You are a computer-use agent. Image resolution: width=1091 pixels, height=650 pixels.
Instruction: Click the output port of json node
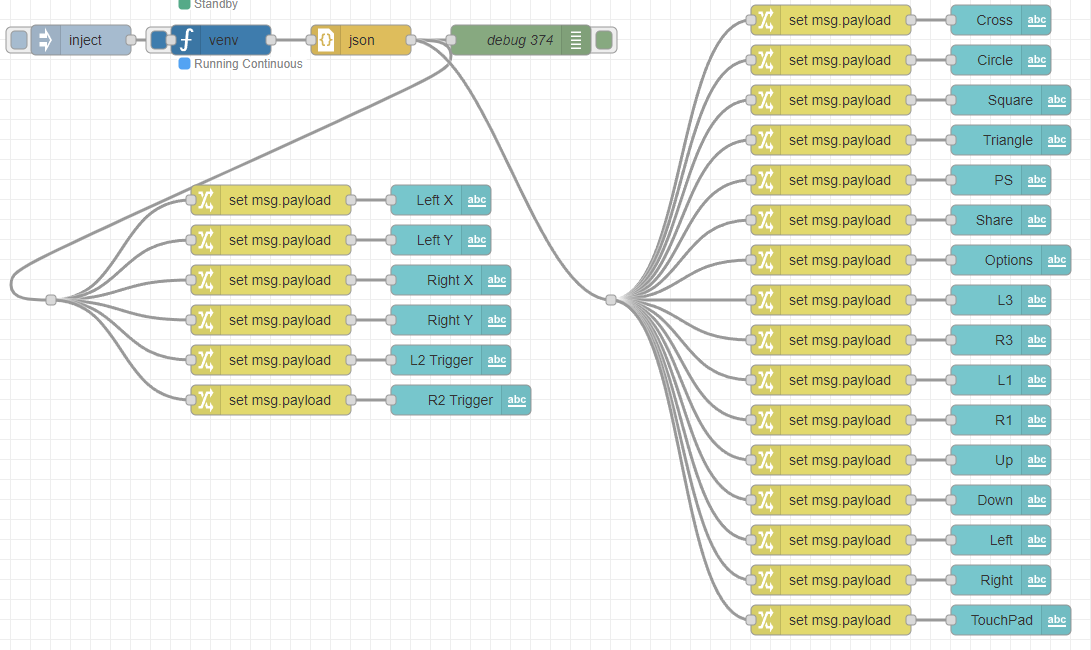(x=411, y=40)
